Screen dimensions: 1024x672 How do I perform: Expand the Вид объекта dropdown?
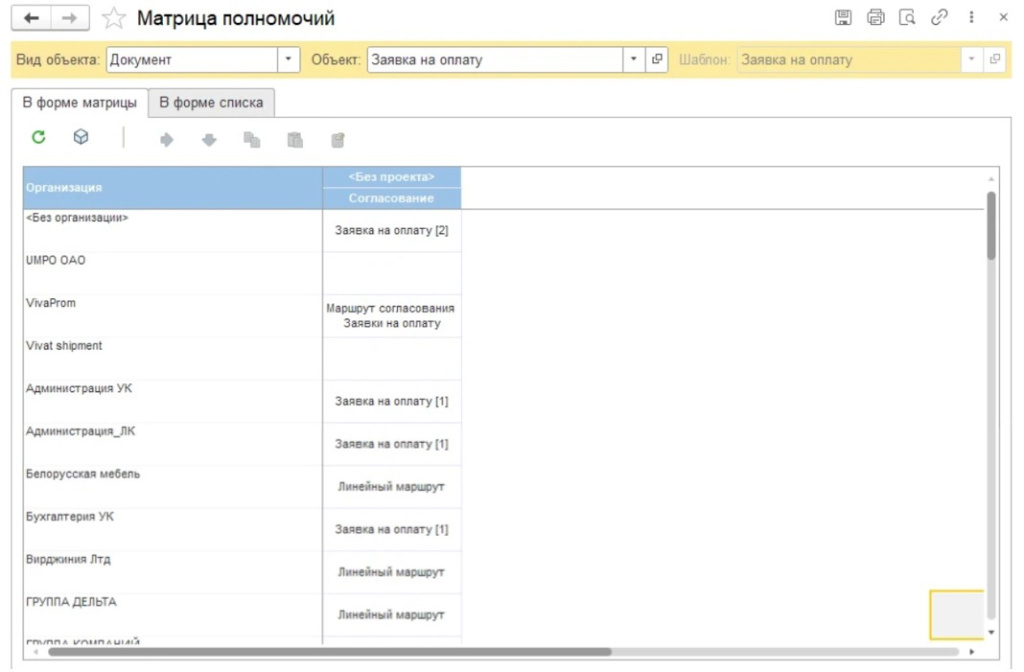point(288,59)
